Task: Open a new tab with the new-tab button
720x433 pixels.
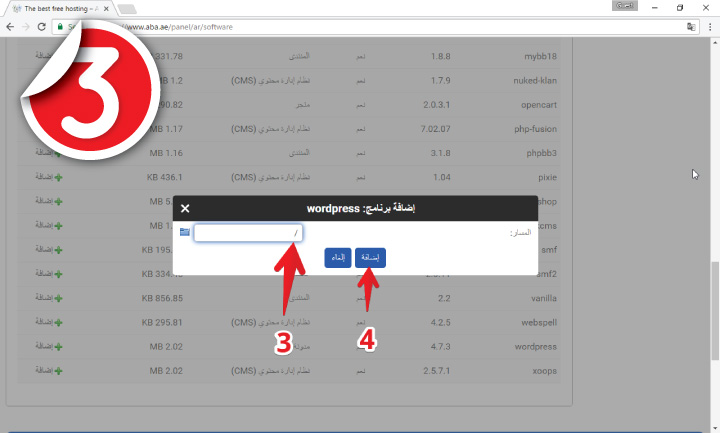Action: coord(127,9)
